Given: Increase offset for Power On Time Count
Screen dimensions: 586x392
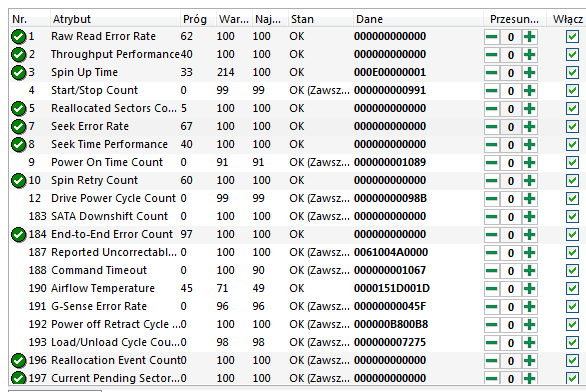Looking at the screenshot, I should coord(530,163).
